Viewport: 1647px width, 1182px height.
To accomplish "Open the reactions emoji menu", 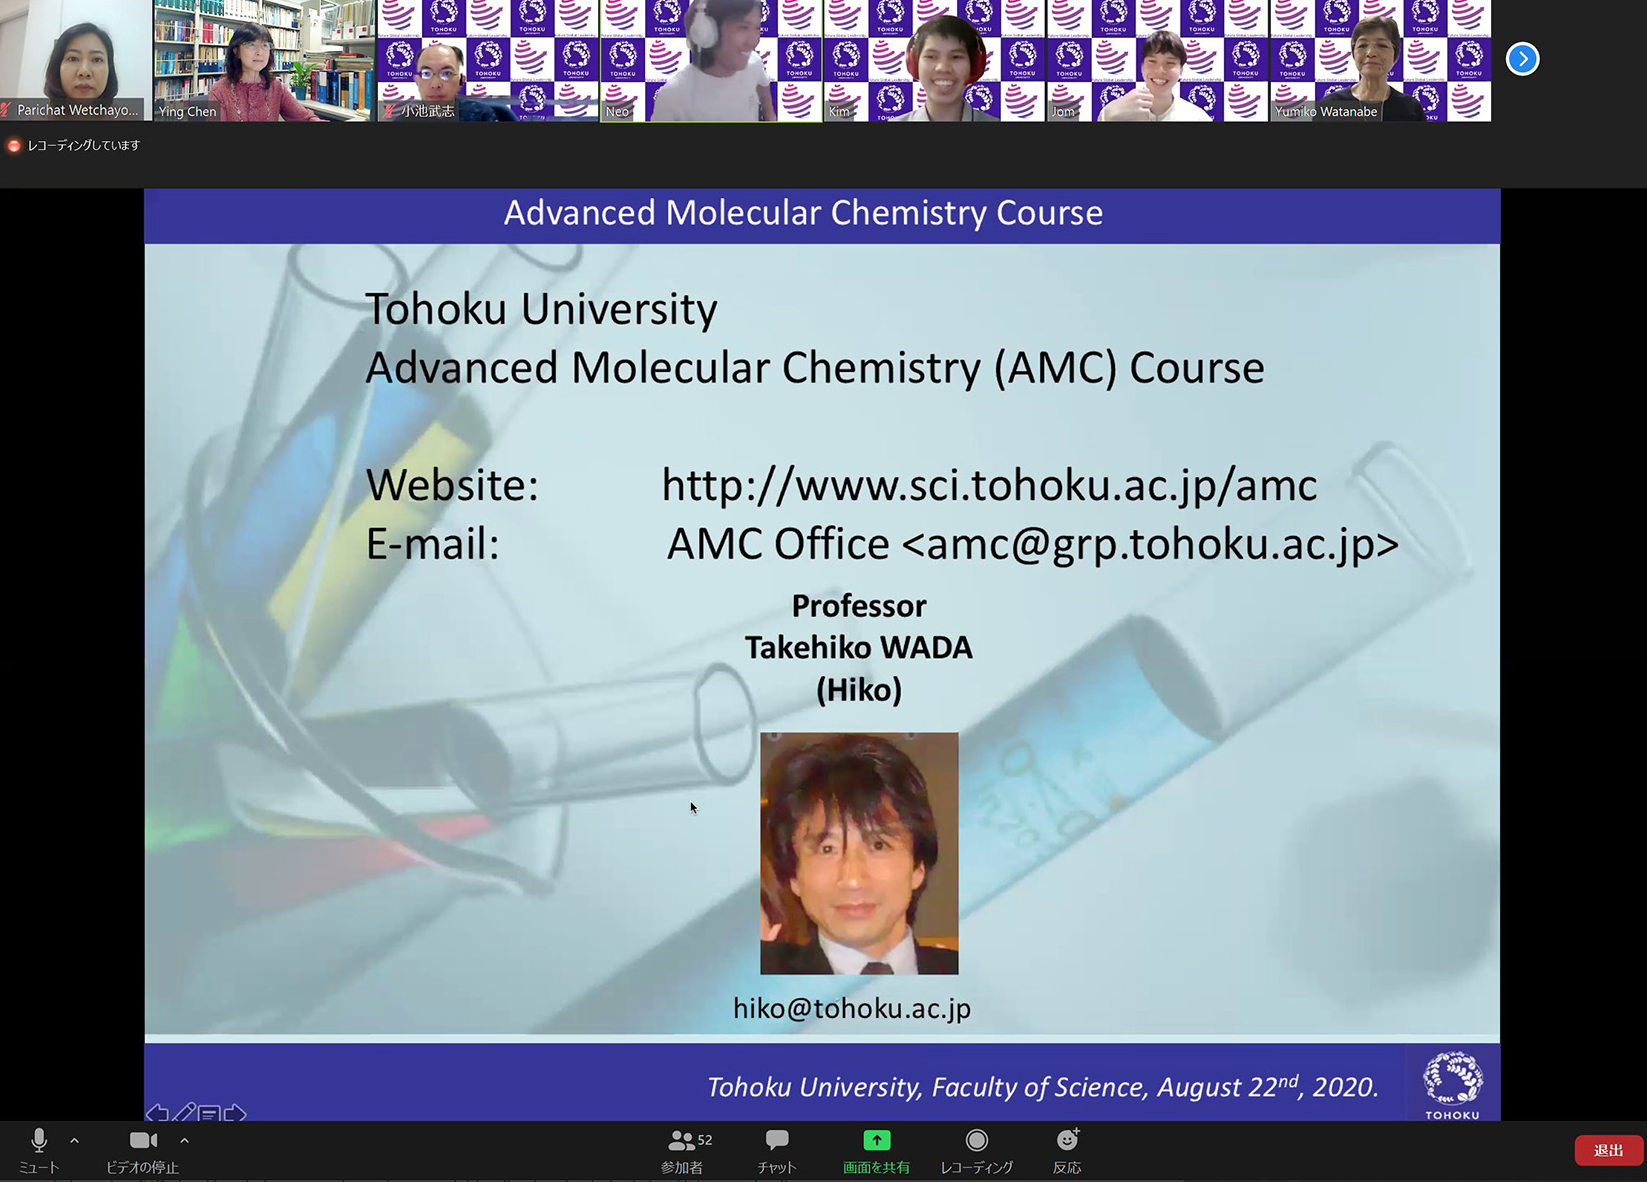I will pos(1067,1150).
